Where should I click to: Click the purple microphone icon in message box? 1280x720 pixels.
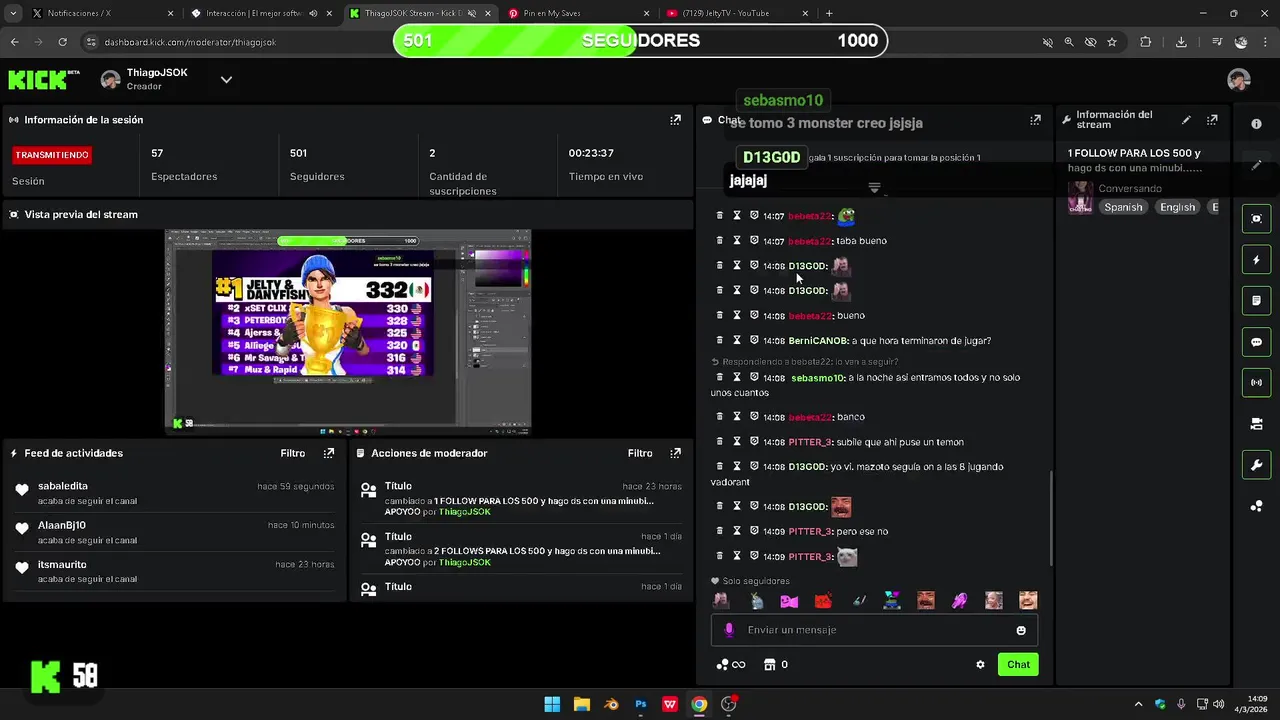tap(729, 630)
